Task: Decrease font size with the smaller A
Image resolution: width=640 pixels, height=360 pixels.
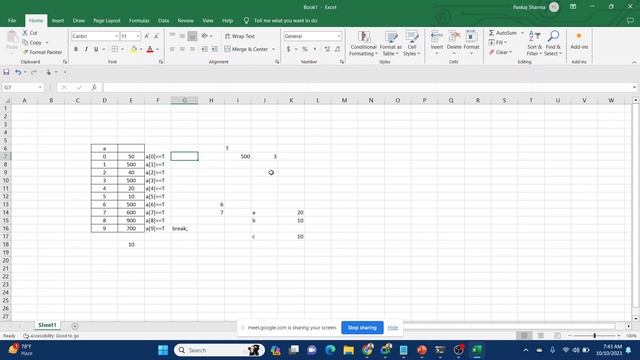Action: [156, 36]
